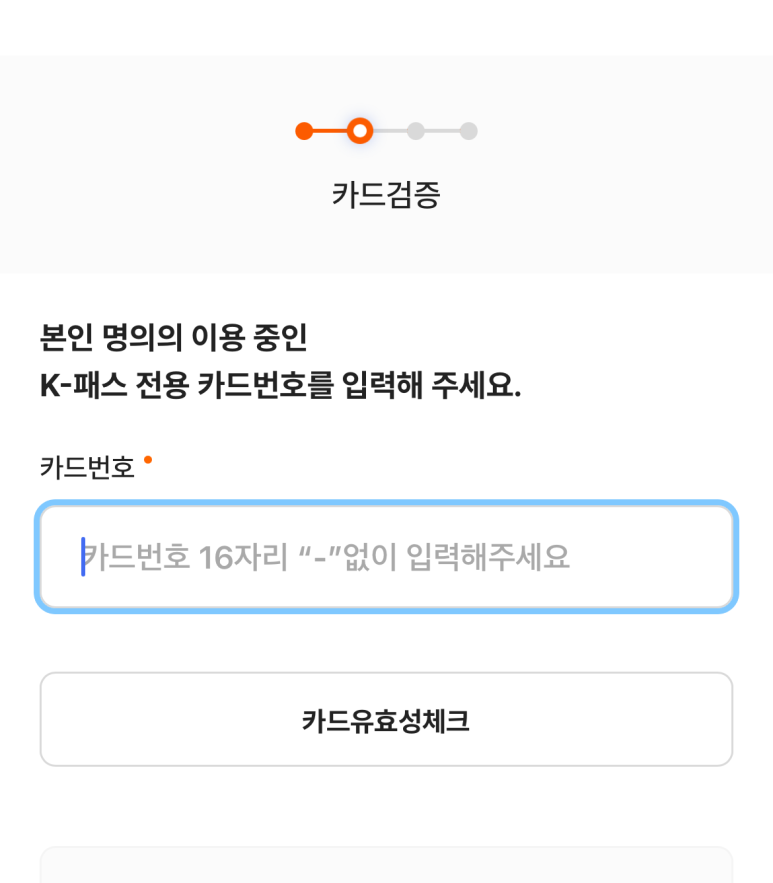The height and width of the screenshot is (883, 773).
Task: Click the third gray step dot
Action: point(416,131)
